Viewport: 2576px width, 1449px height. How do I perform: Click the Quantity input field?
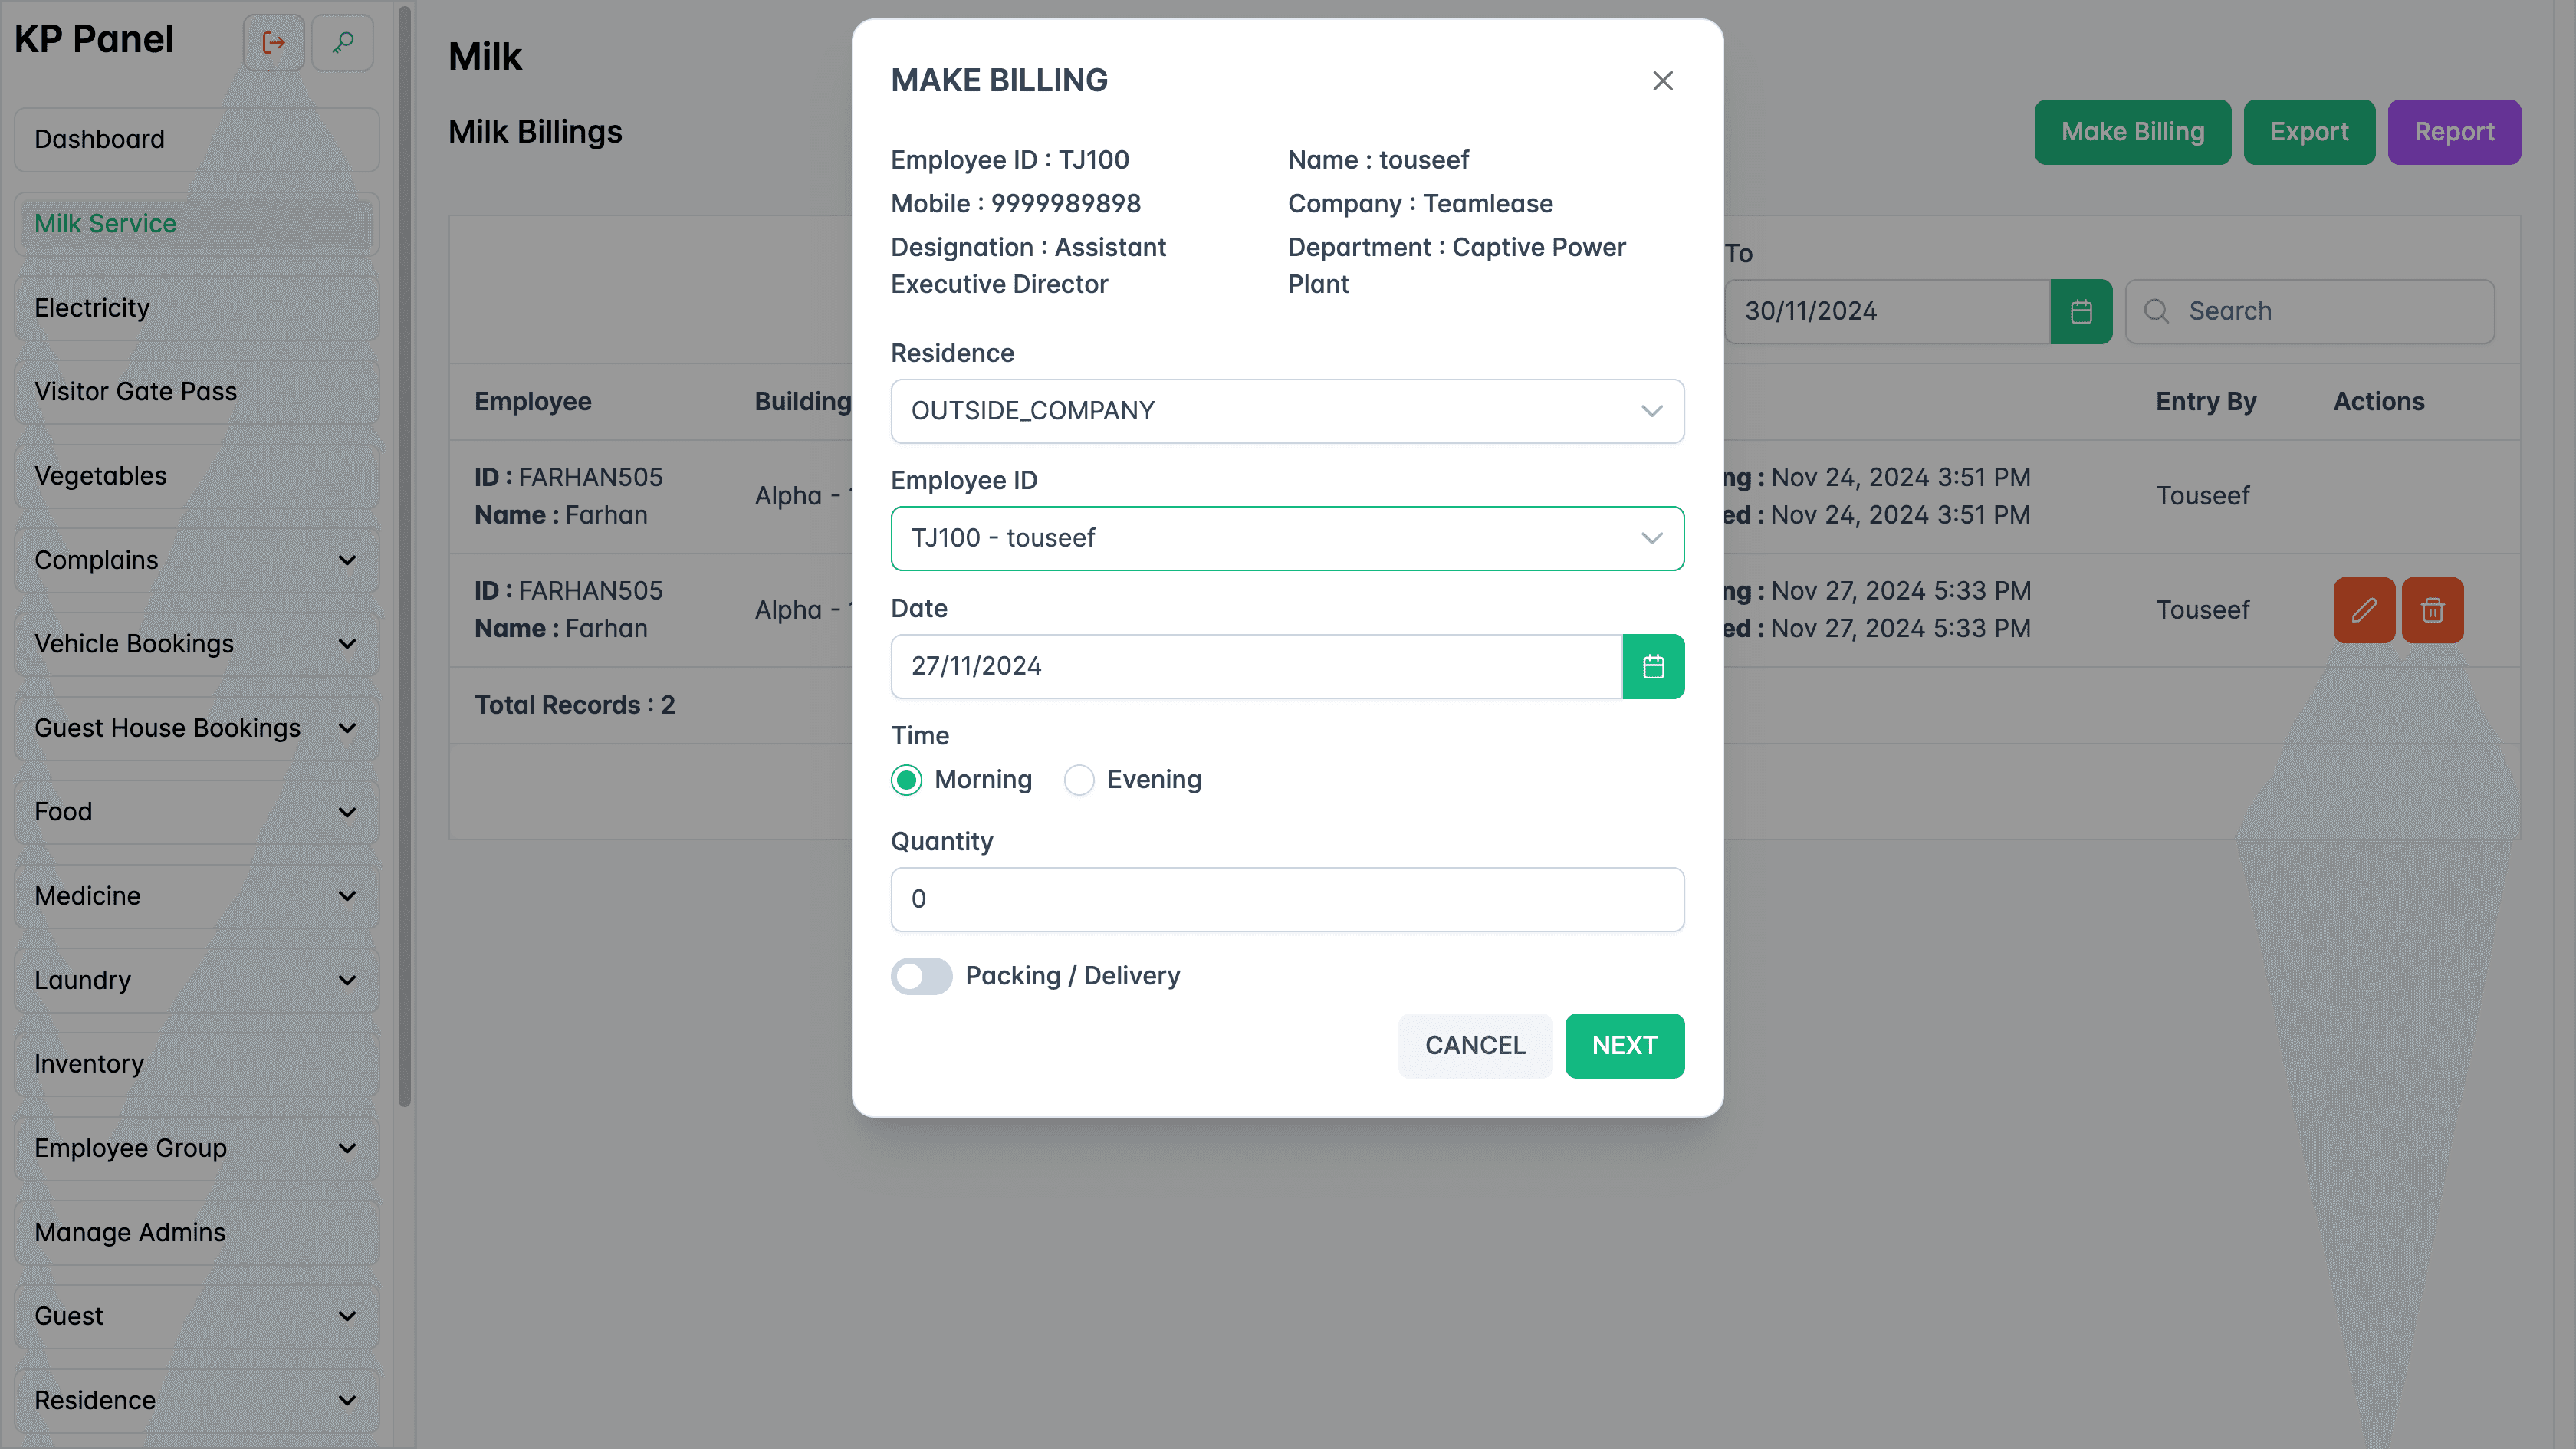(1287, 899)
